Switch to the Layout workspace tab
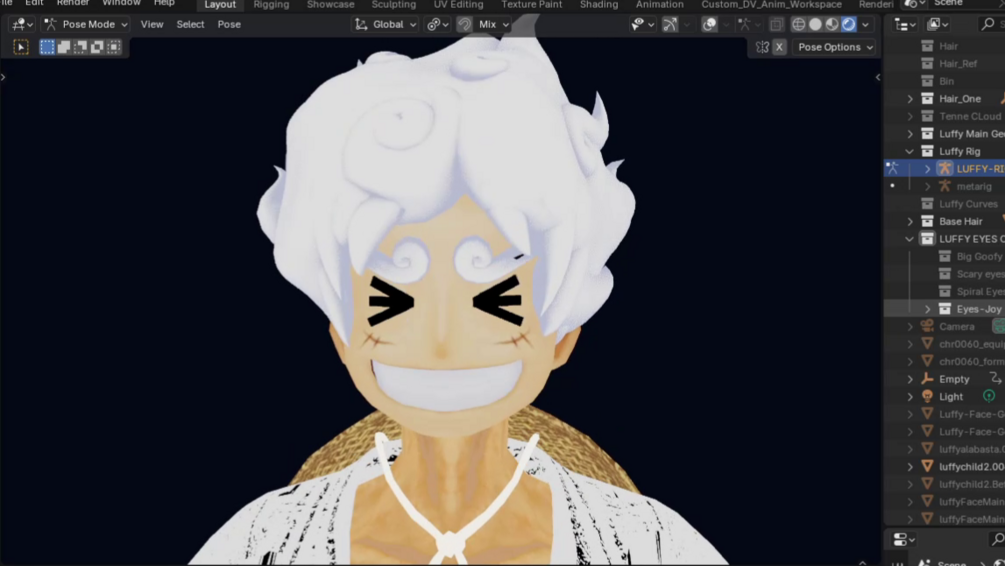Screen dimensions: 1005x566 click(220, 4)
